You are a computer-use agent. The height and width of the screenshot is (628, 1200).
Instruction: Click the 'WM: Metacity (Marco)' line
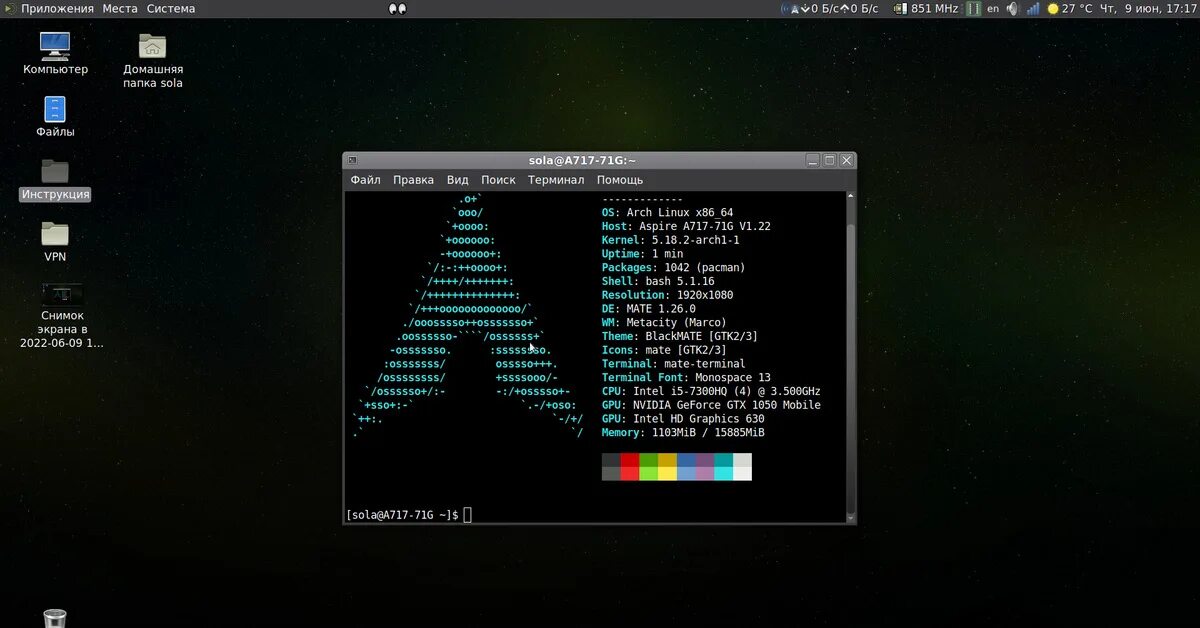(664, 323)
